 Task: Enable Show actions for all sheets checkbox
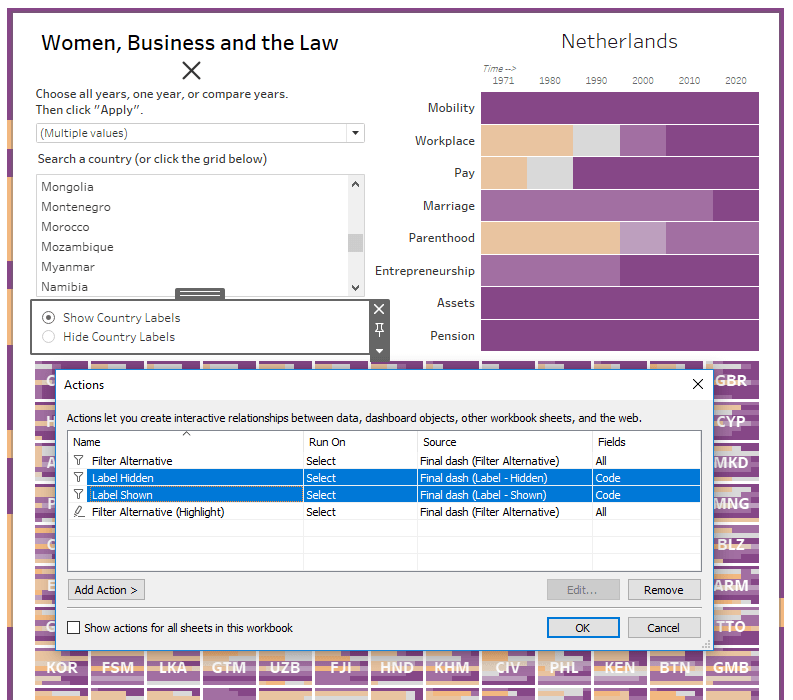74,628
